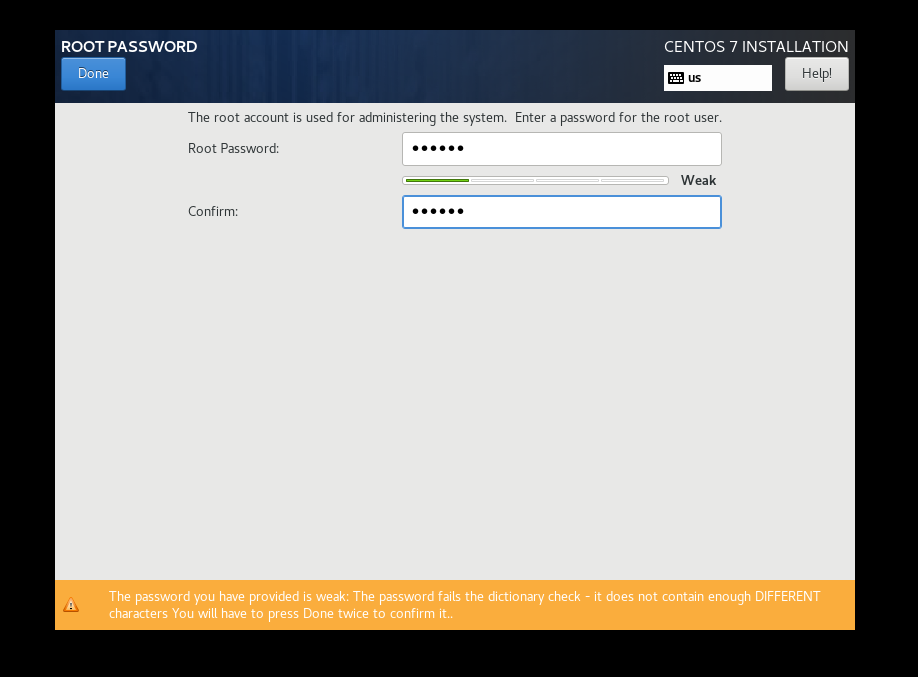The height and width of the screenshot is (677, 918).
Task: Open the Help! button
Action: pos(816,74)
